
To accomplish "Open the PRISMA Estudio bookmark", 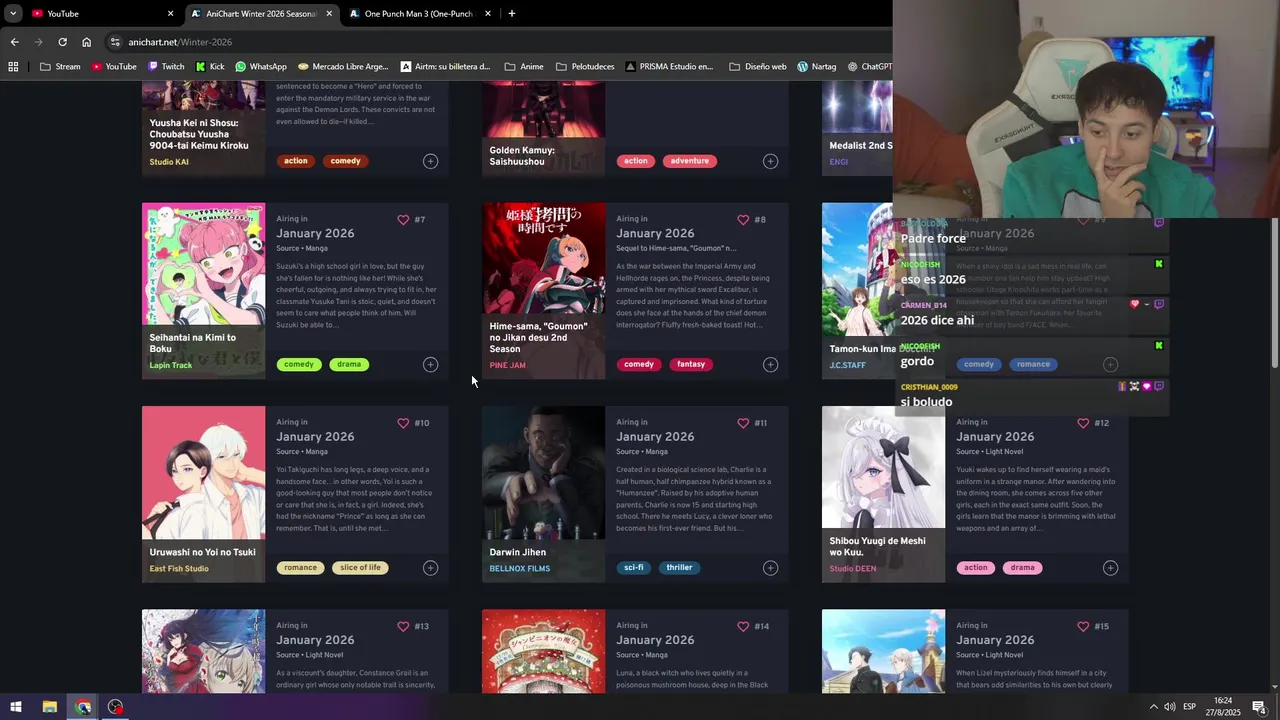I will tap(669, 67).
